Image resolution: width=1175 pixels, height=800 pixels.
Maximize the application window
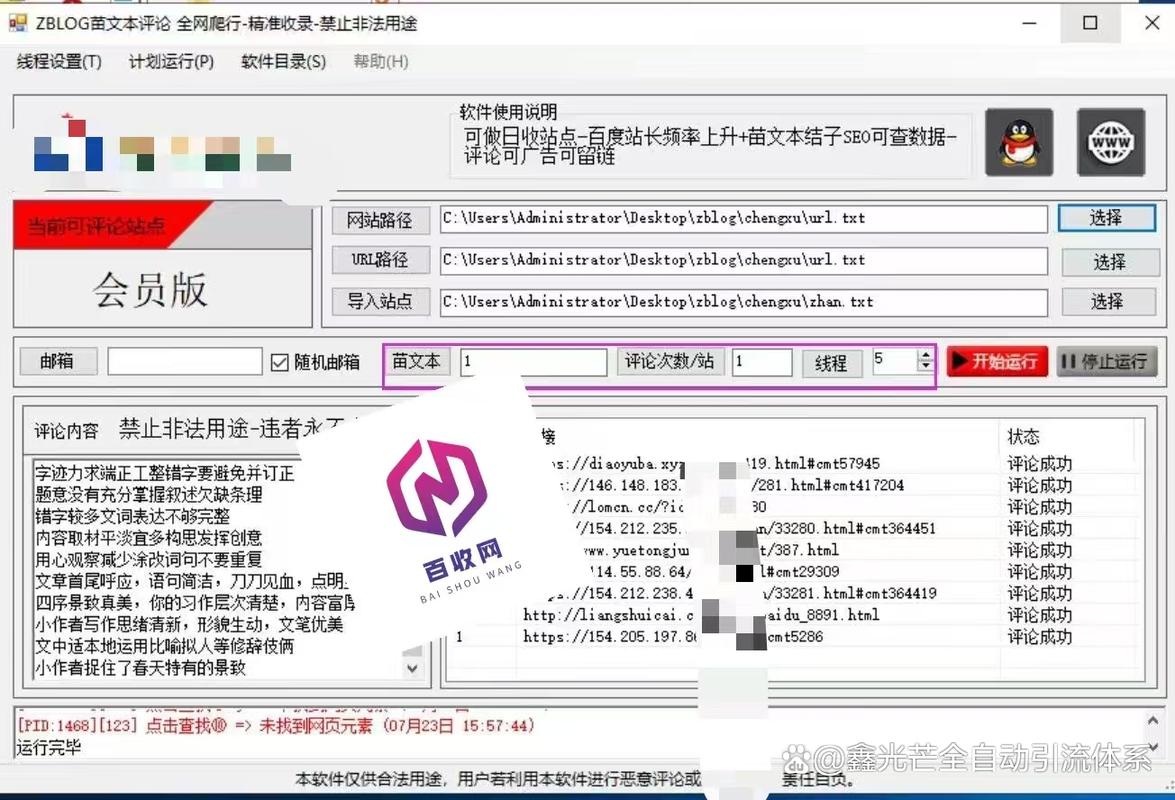(x=1090, y=23)
